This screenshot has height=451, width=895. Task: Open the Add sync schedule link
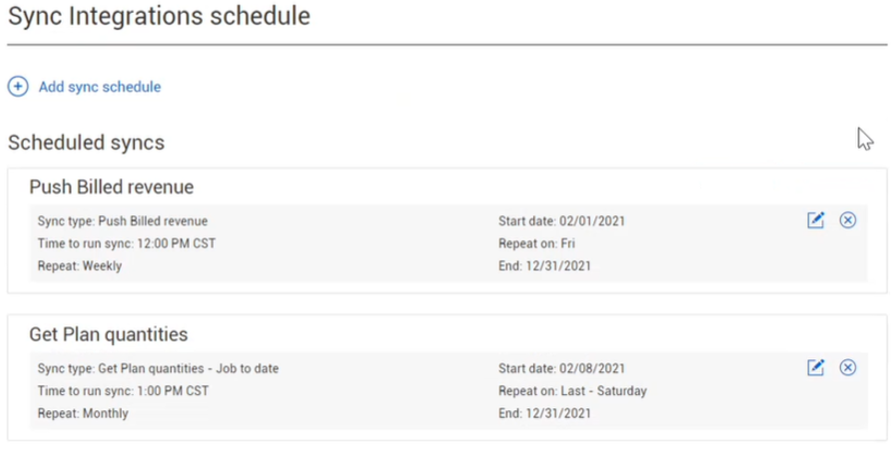click(x=99, y=87)
